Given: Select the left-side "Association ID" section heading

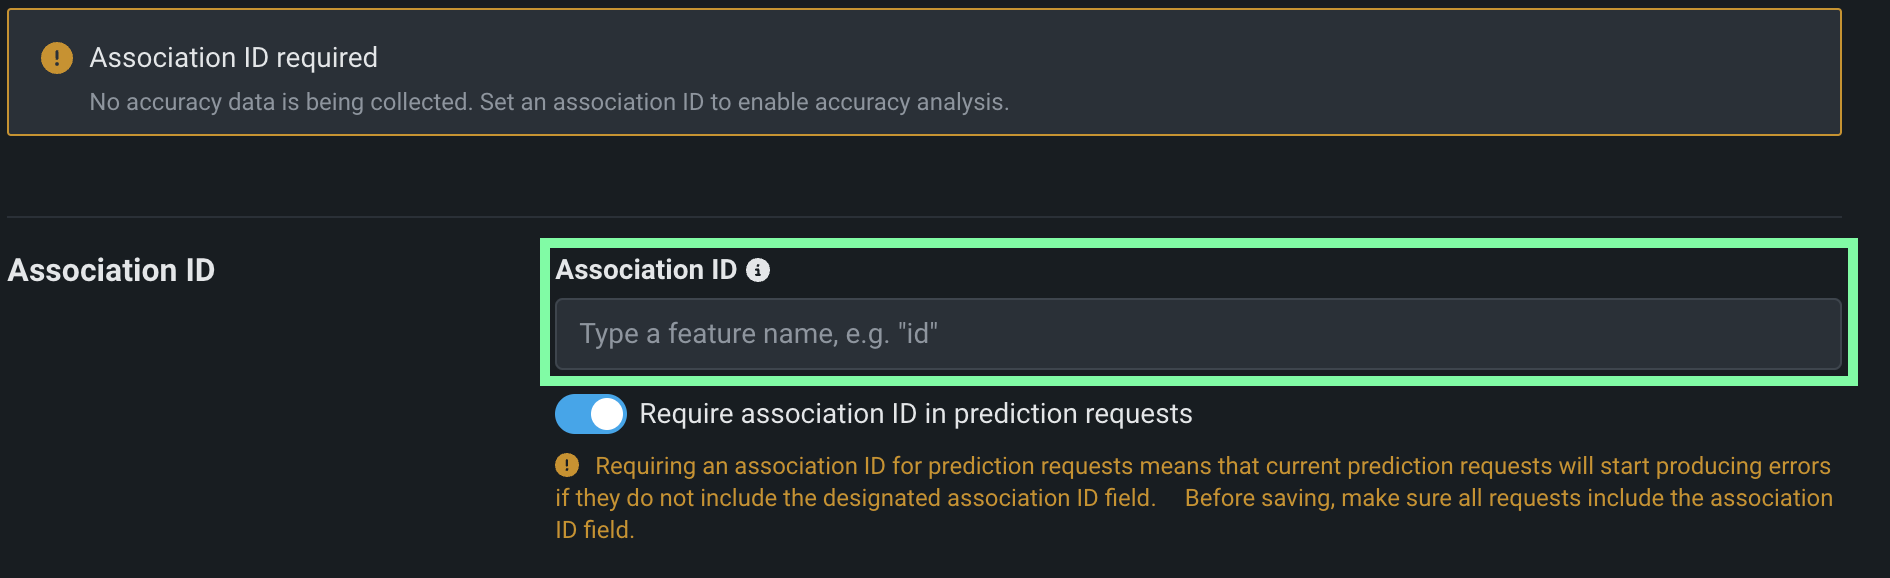Looking at the screenshot, I should [x=111, y=270].
